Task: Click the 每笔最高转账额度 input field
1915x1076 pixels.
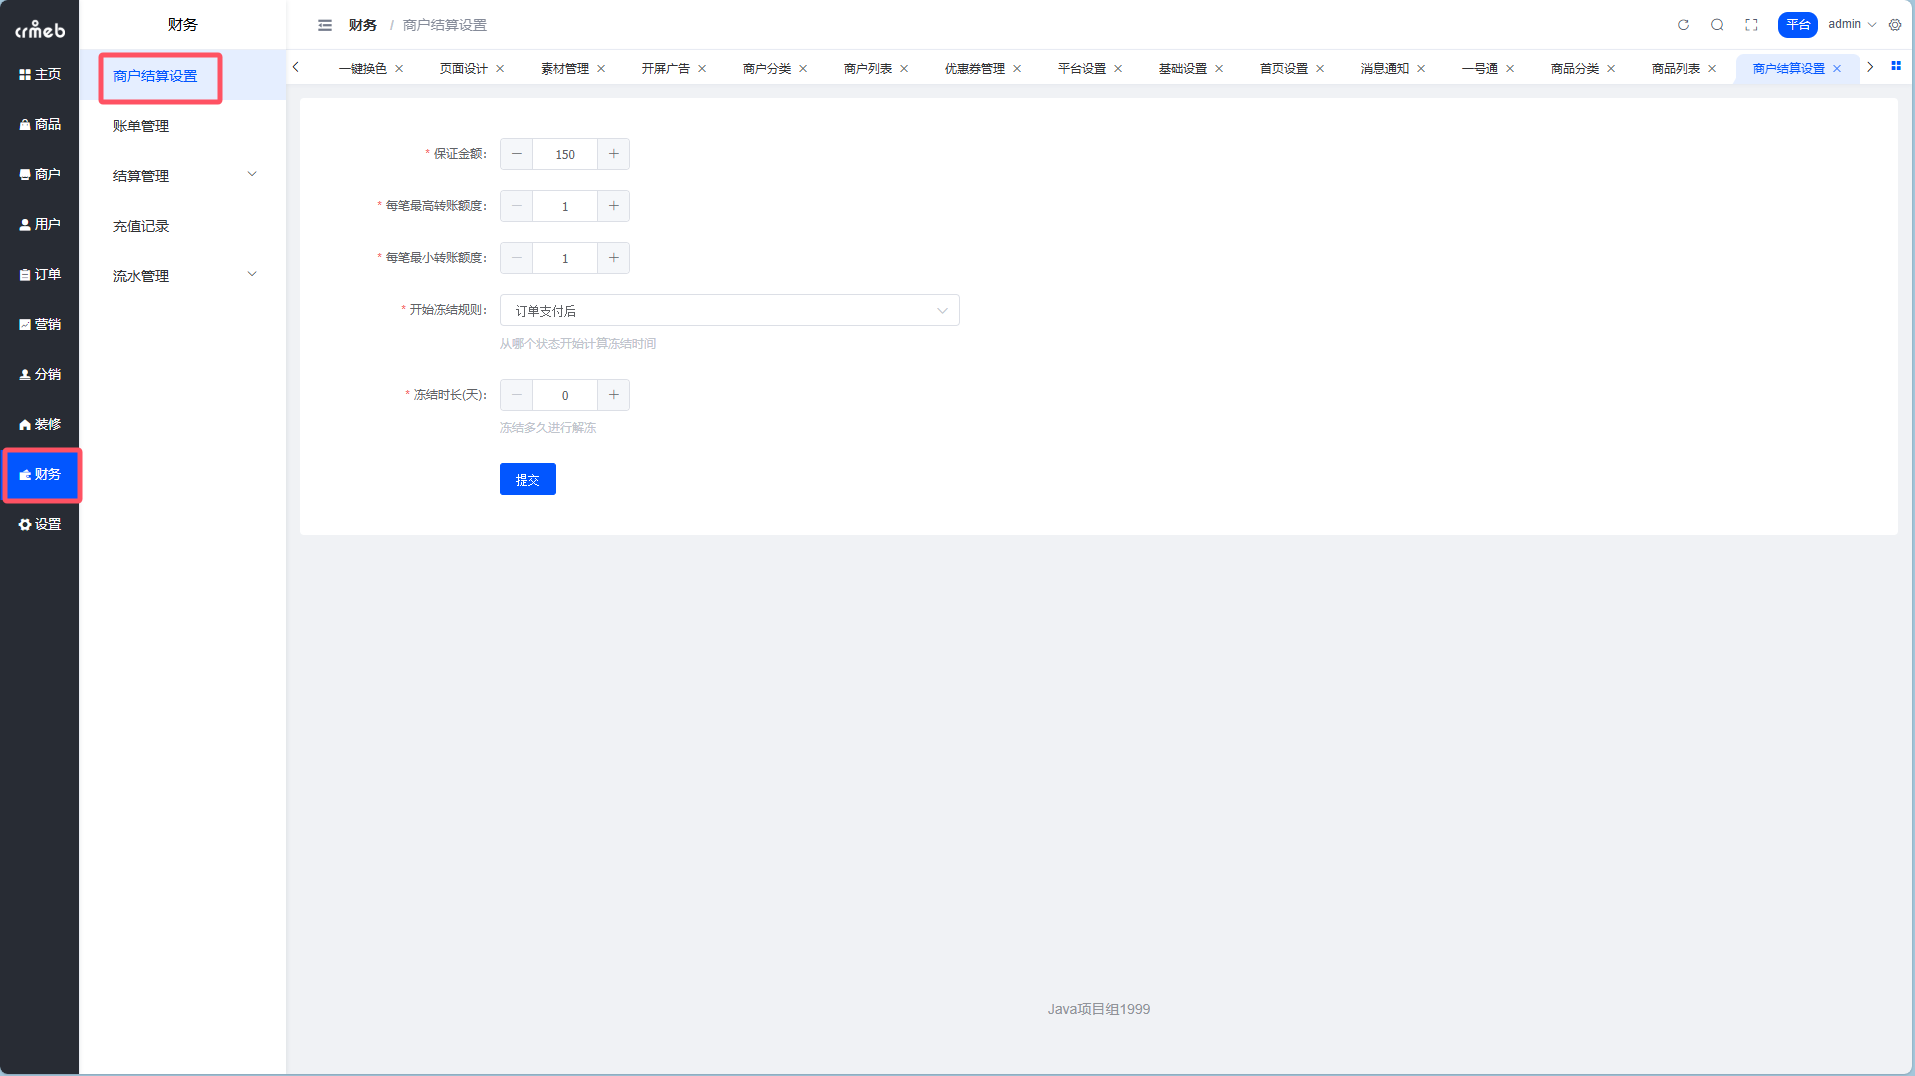Action: pos(565,206)
